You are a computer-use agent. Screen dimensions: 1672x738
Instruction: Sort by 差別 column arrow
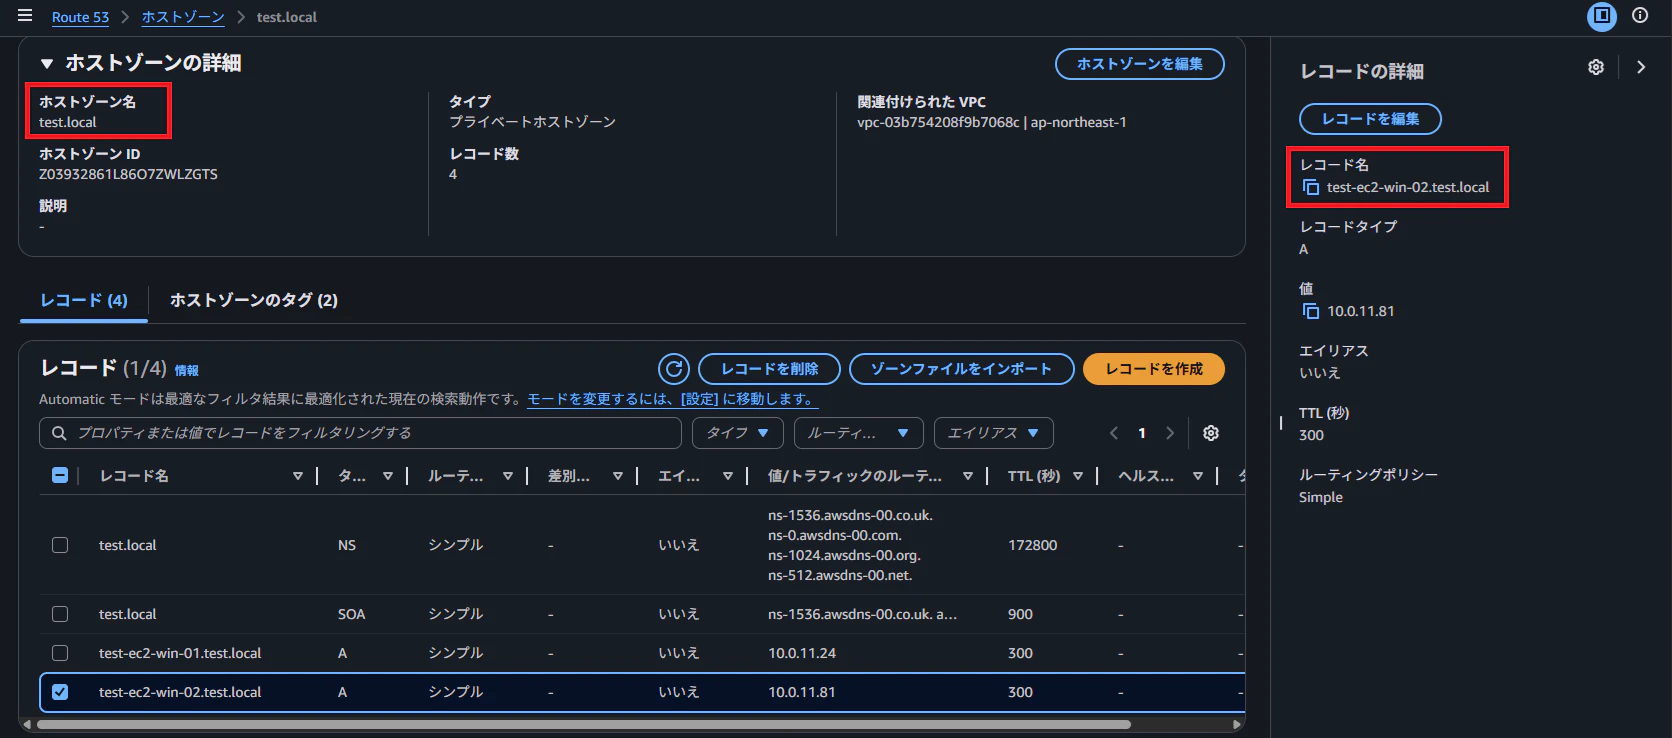(x=618, y=476)
